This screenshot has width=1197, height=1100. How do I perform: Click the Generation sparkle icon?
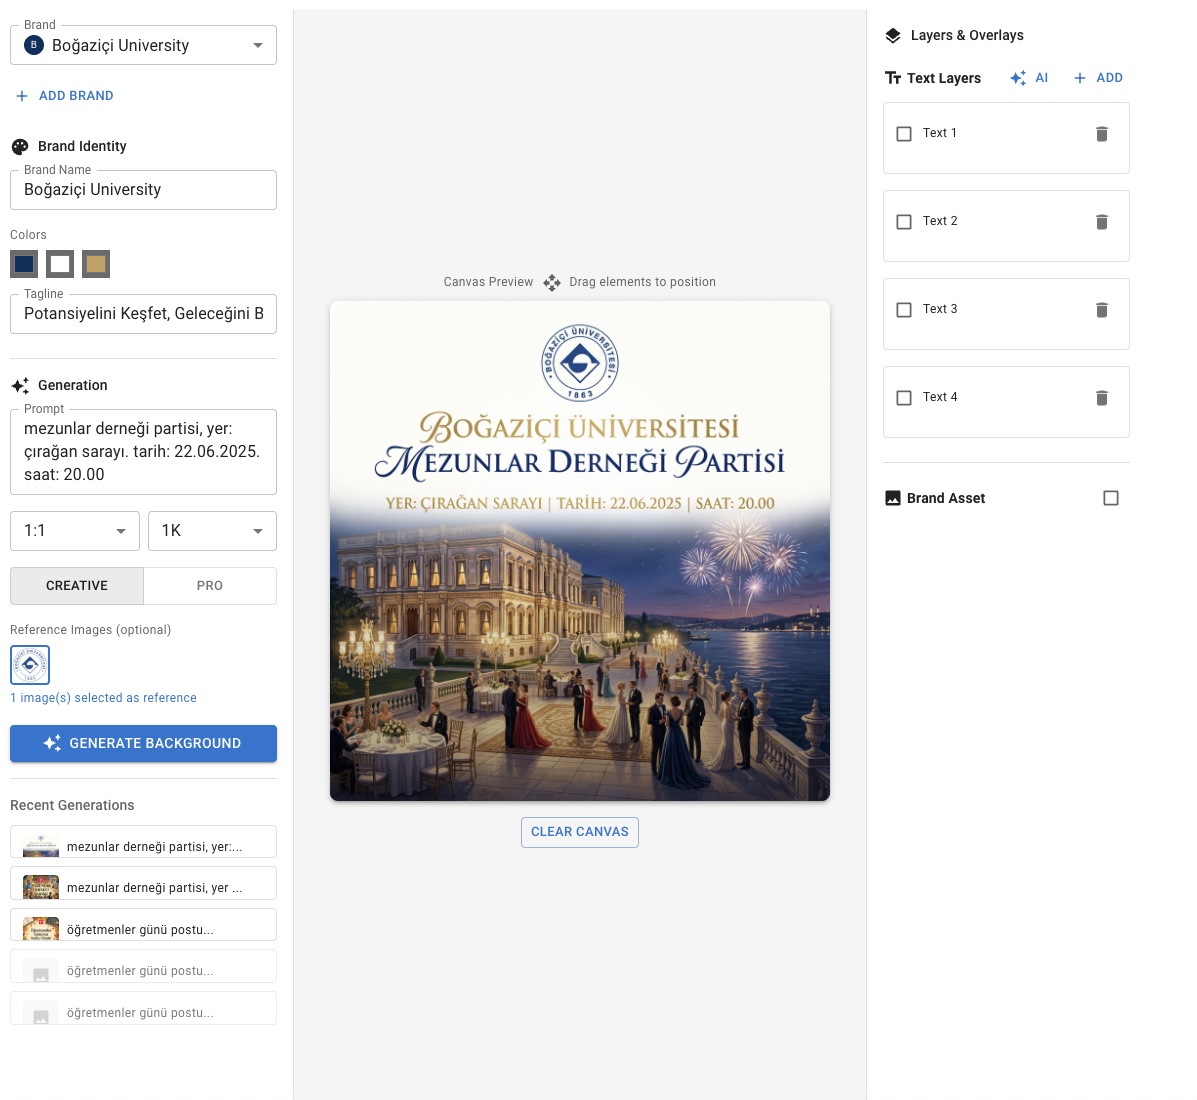20,385
